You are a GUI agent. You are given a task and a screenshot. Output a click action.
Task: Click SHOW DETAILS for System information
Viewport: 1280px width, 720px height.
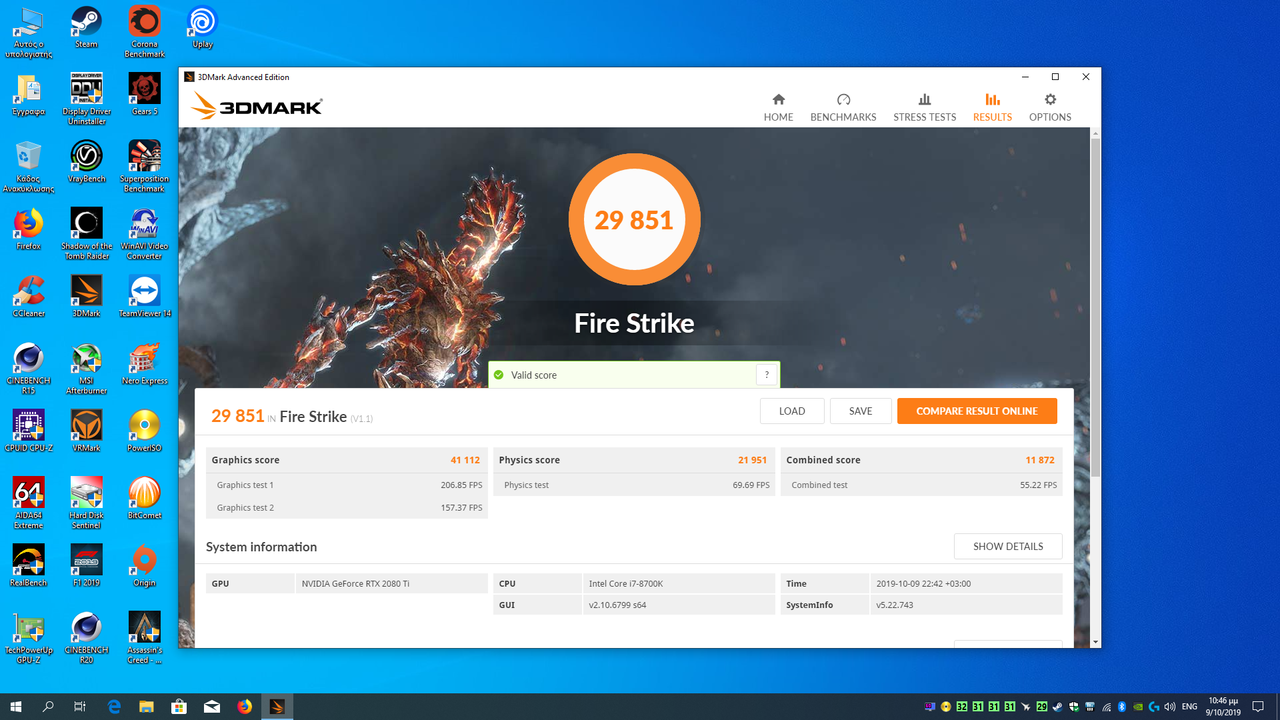point(1008,546)
